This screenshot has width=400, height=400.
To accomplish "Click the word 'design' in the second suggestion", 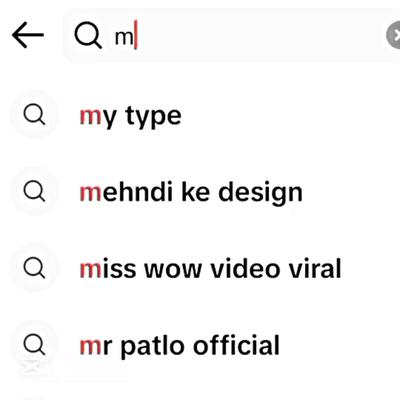I will coord(260,193).
